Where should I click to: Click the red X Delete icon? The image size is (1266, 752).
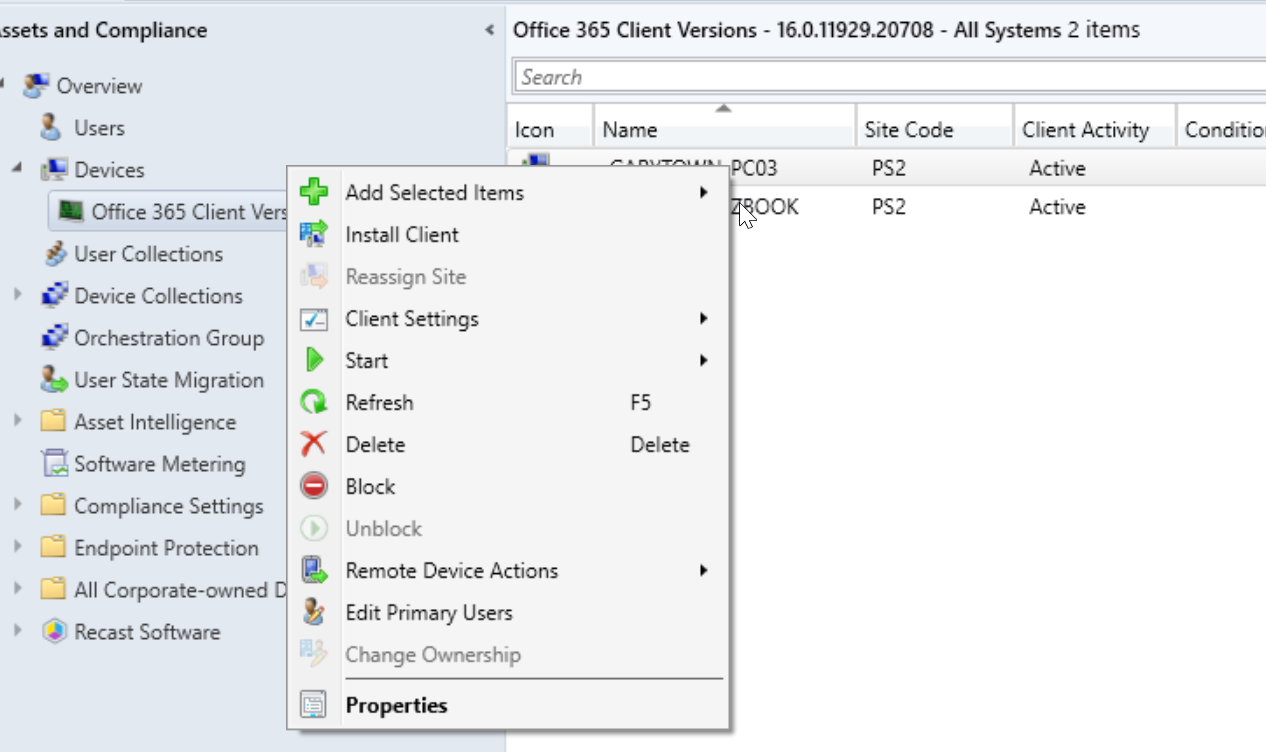point(314,444)
